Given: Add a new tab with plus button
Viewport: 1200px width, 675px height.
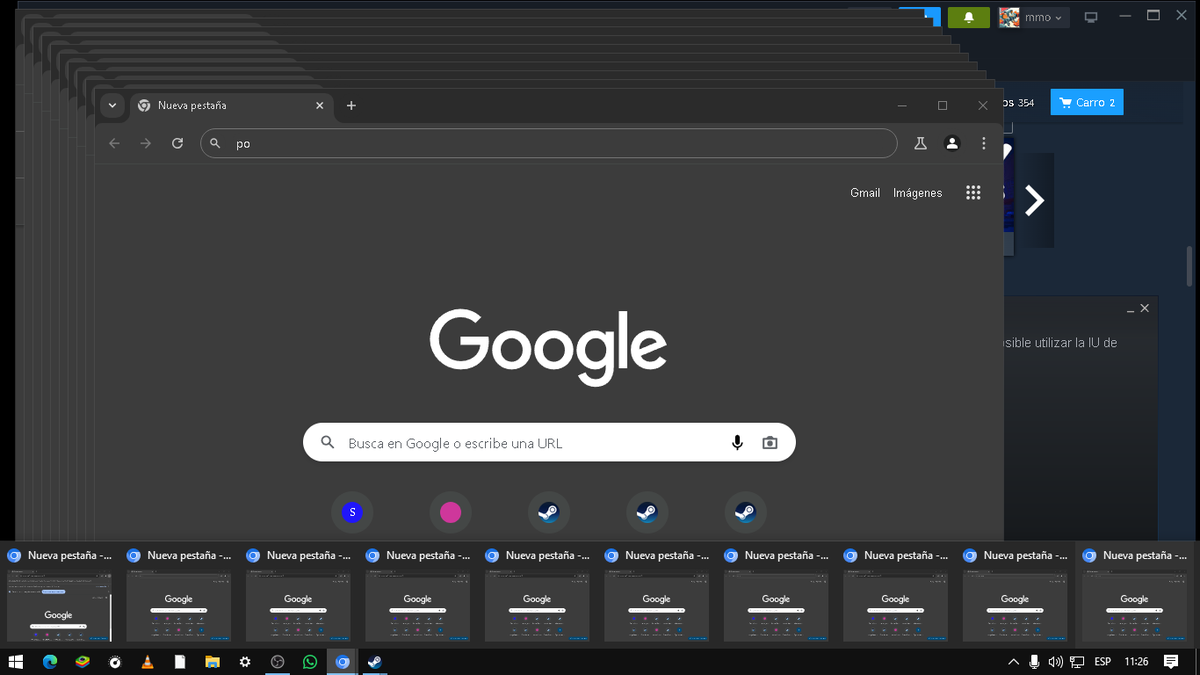Looking at the screenshot, I should pos(351,105).
